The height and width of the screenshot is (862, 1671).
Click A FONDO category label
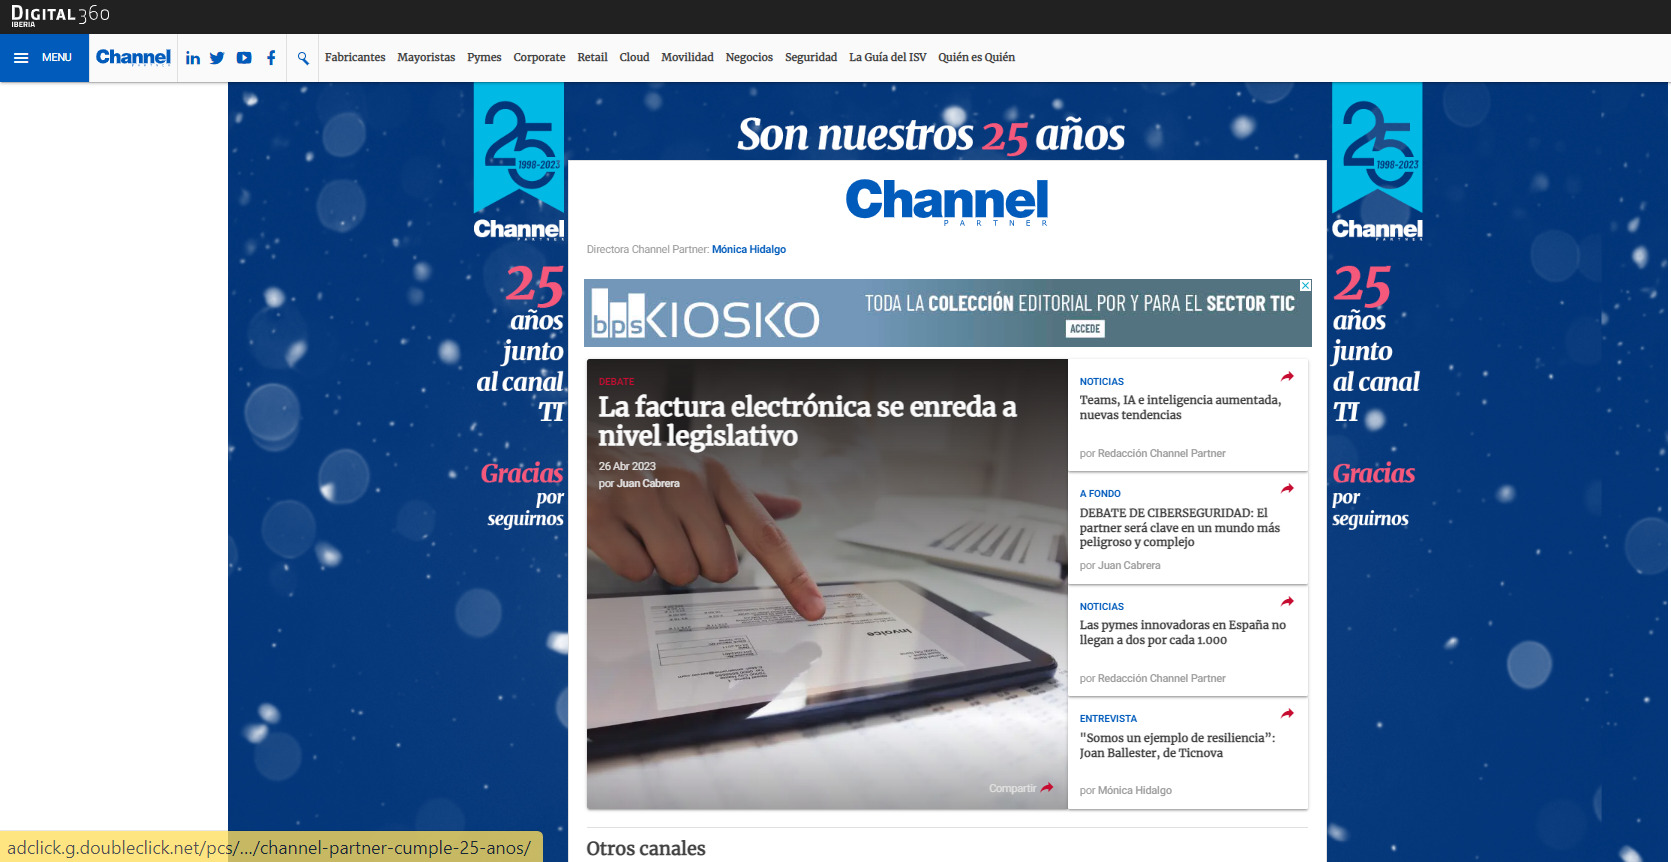pyautogui.click(x=1100, y=494)
